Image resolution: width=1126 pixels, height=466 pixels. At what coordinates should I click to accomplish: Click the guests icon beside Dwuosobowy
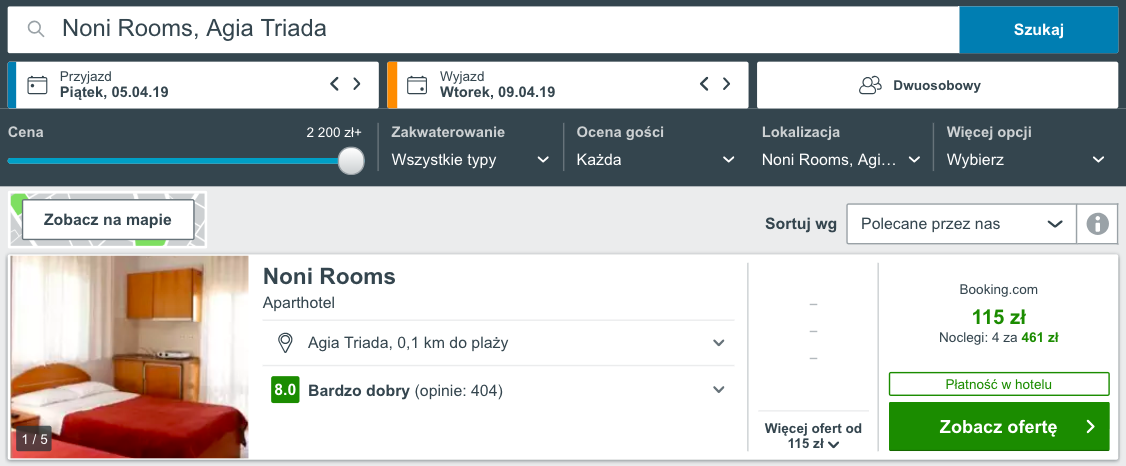[870, 85]
